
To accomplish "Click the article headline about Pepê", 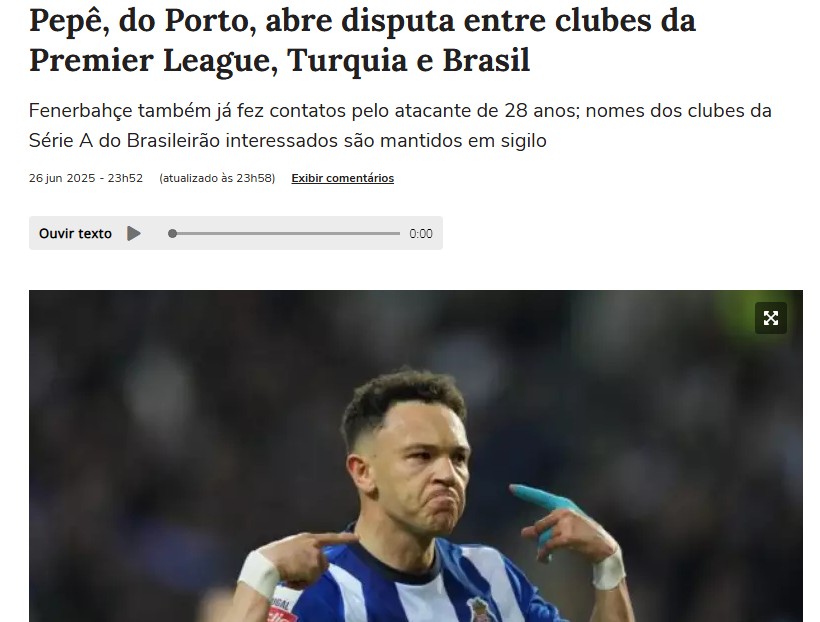I will pyautogui.click(x=362, y=40).
